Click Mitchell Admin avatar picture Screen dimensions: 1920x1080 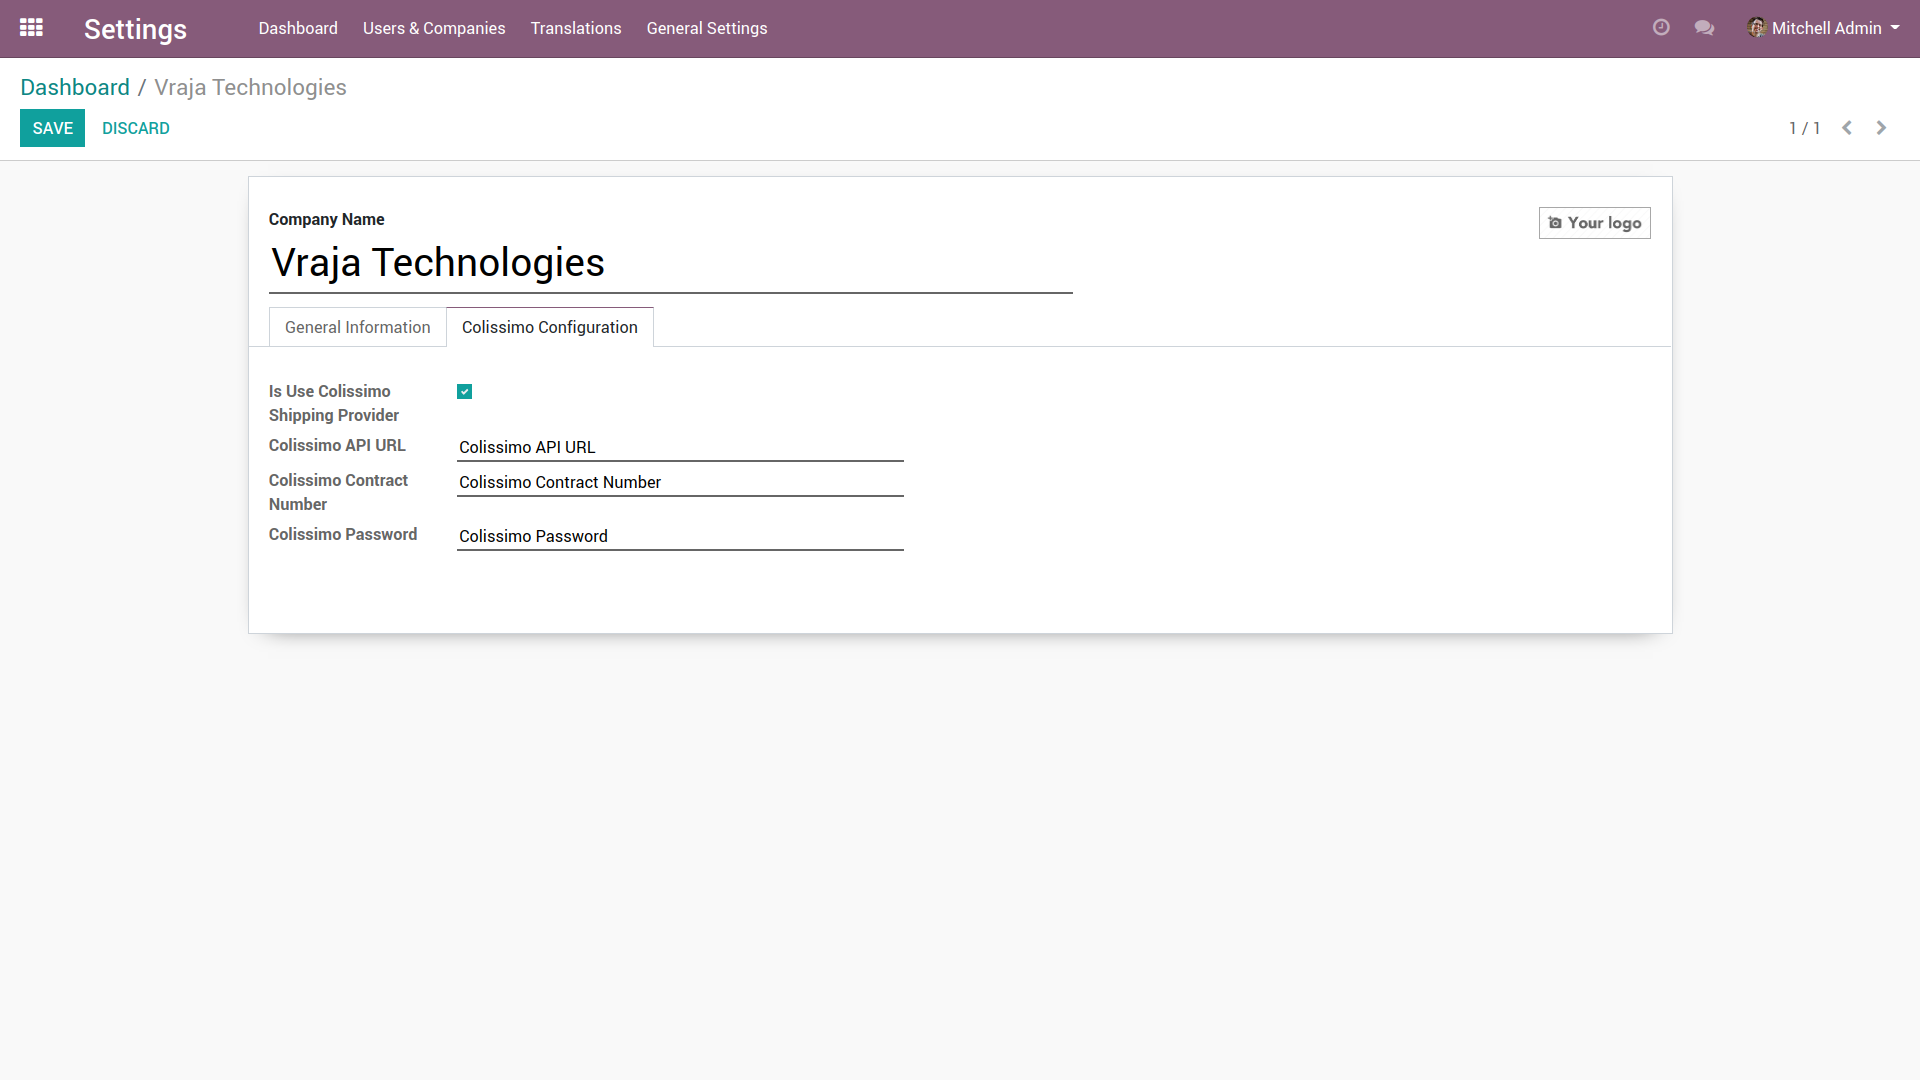(x=1756, y=28)
